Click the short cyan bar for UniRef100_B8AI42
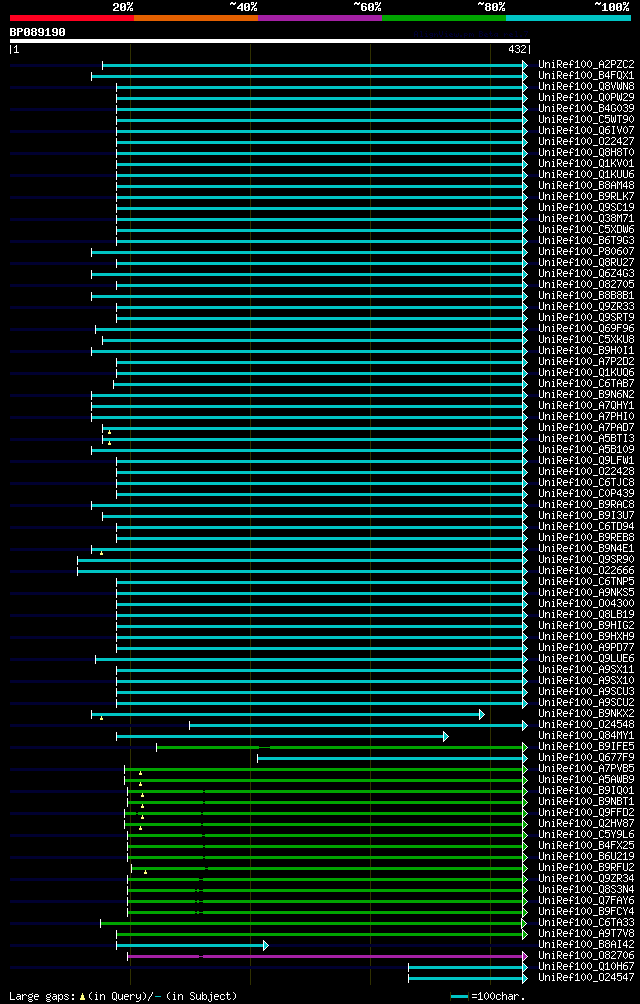 point(192,946)
